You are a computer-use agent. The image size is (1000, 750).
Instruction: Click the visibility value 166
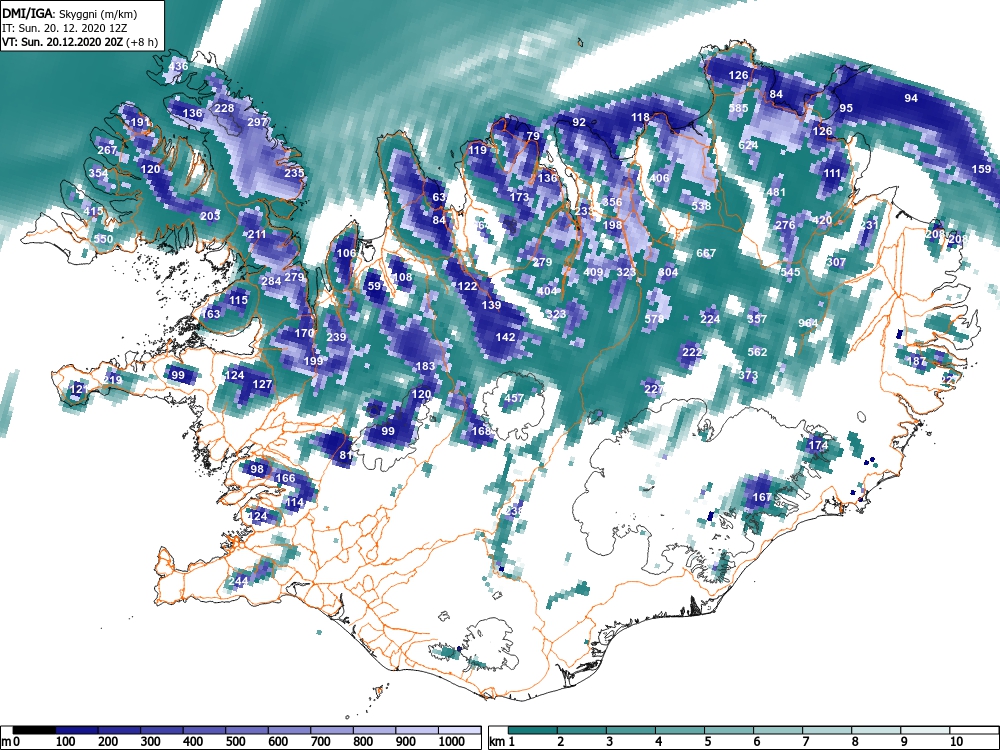tap(285, 478)
